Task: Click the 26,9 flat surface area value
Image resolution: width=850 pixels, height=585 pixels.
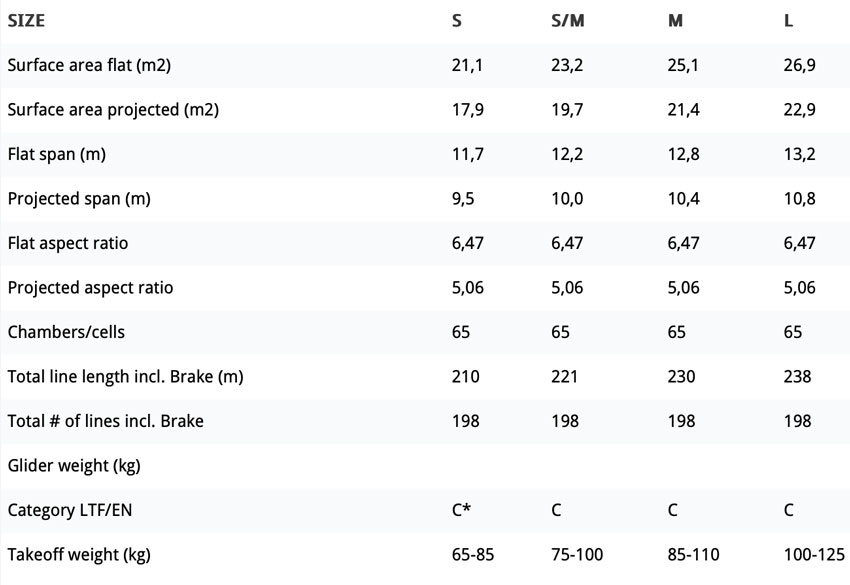Action: pyautogui.click(x=800, y=65)
